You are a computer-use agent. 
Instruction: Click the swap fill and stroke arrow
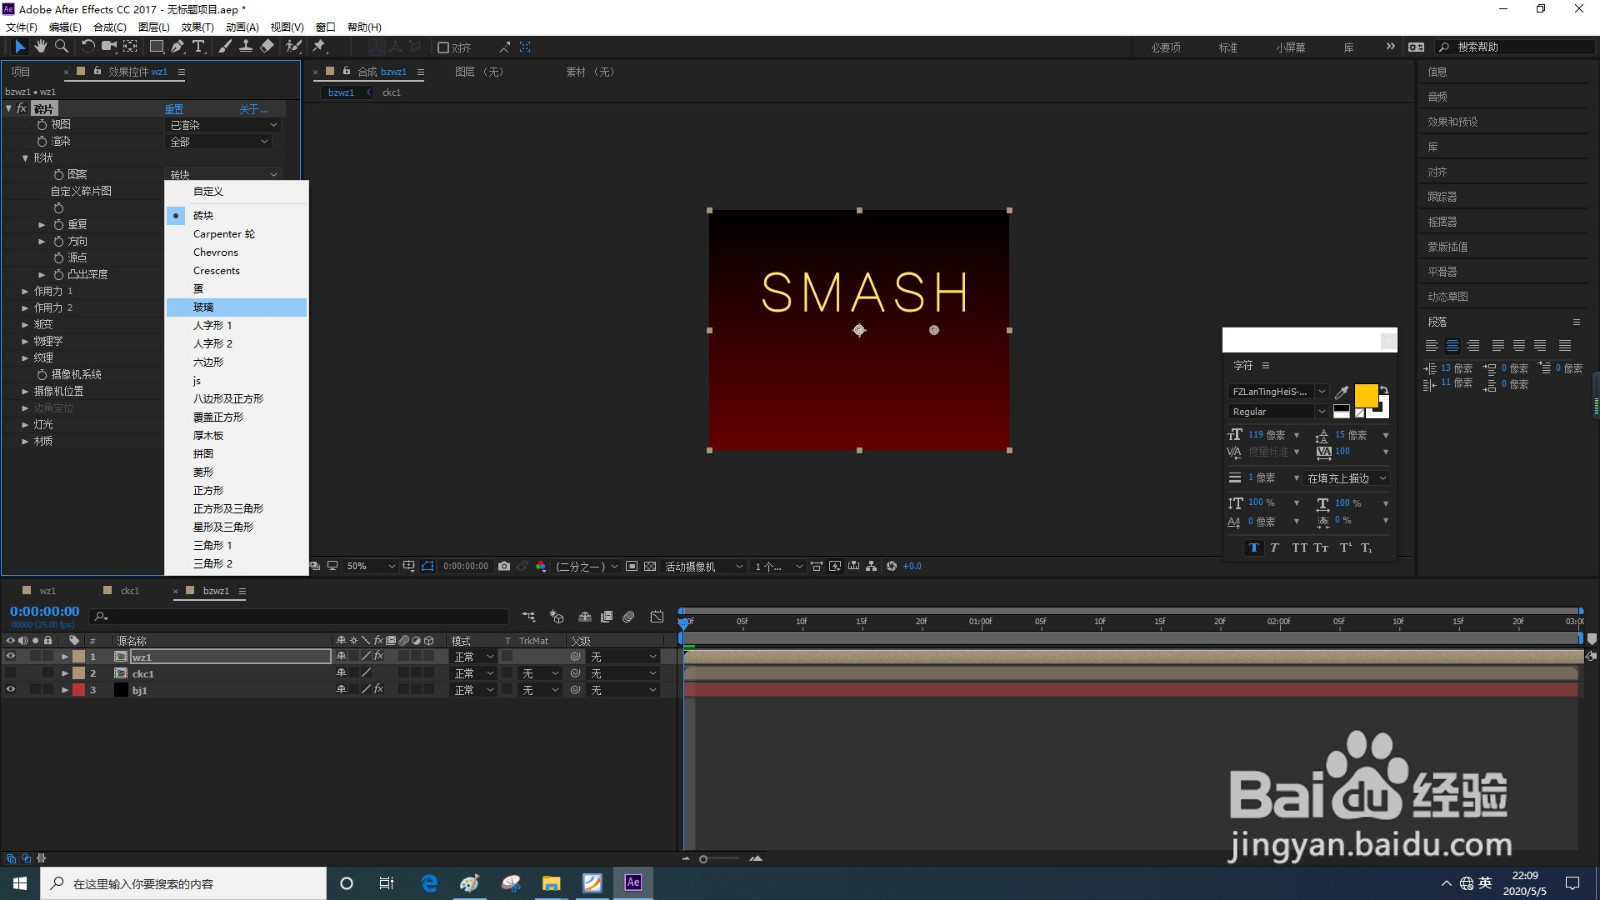coord(1384,390)
